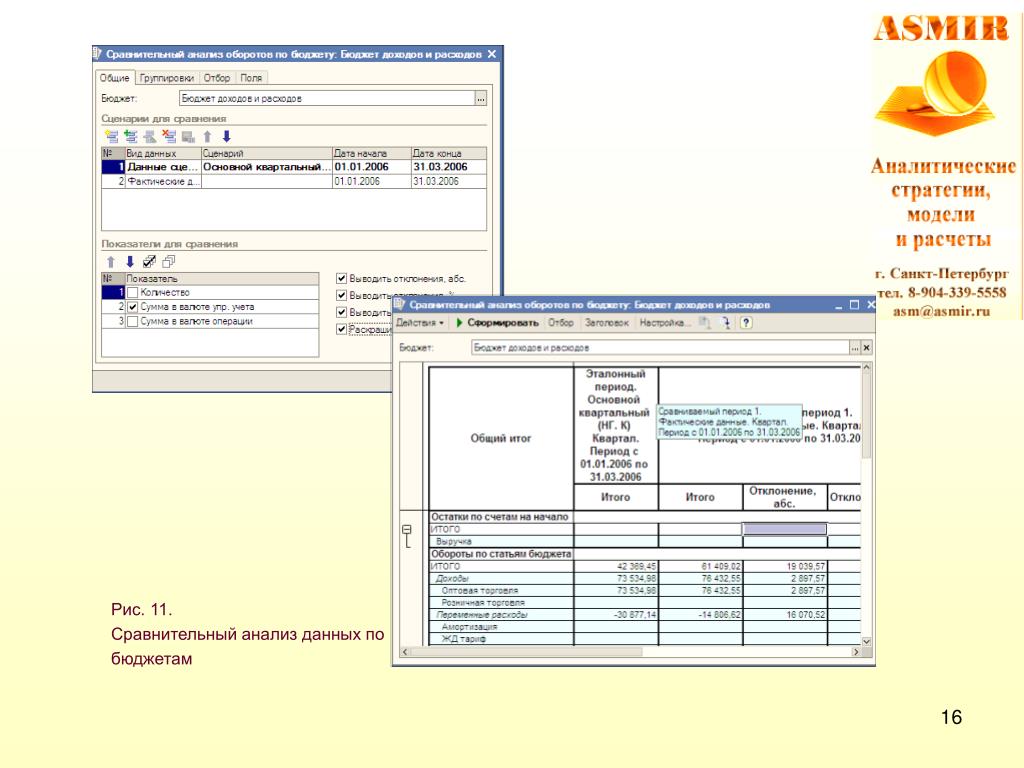Image resolution: width=1024 pixels, height=768 pixels.
Task: Click the green Сформировать play arrow
Action: click(460, 323)
